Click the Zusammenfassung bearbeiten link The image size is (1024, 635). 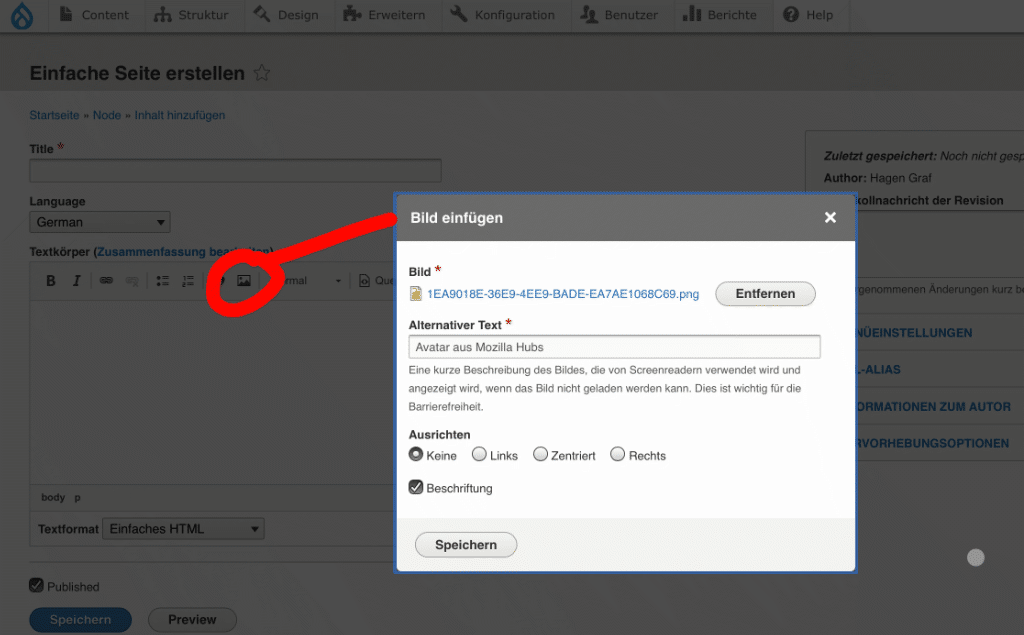coord(183,252)
